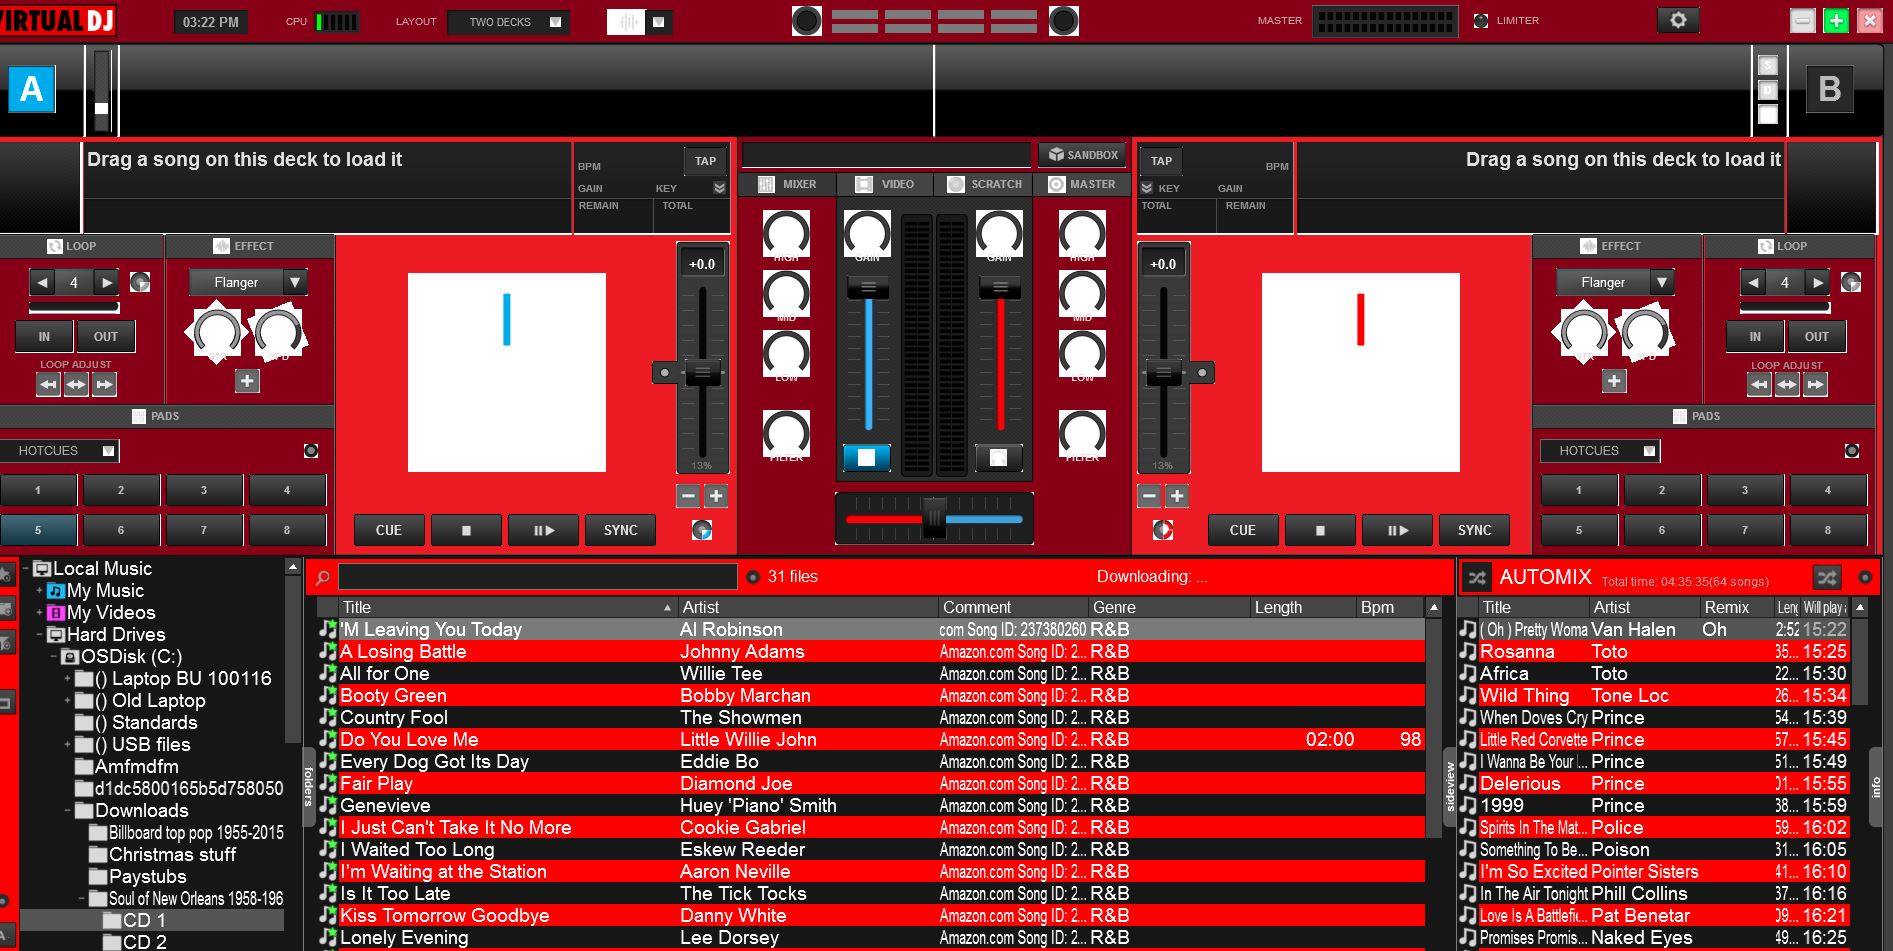Image resolution: width=1893 pixels, height=951 pixels.
Task: Toggle left channel headphone PFL button
Action: point(866,457)
